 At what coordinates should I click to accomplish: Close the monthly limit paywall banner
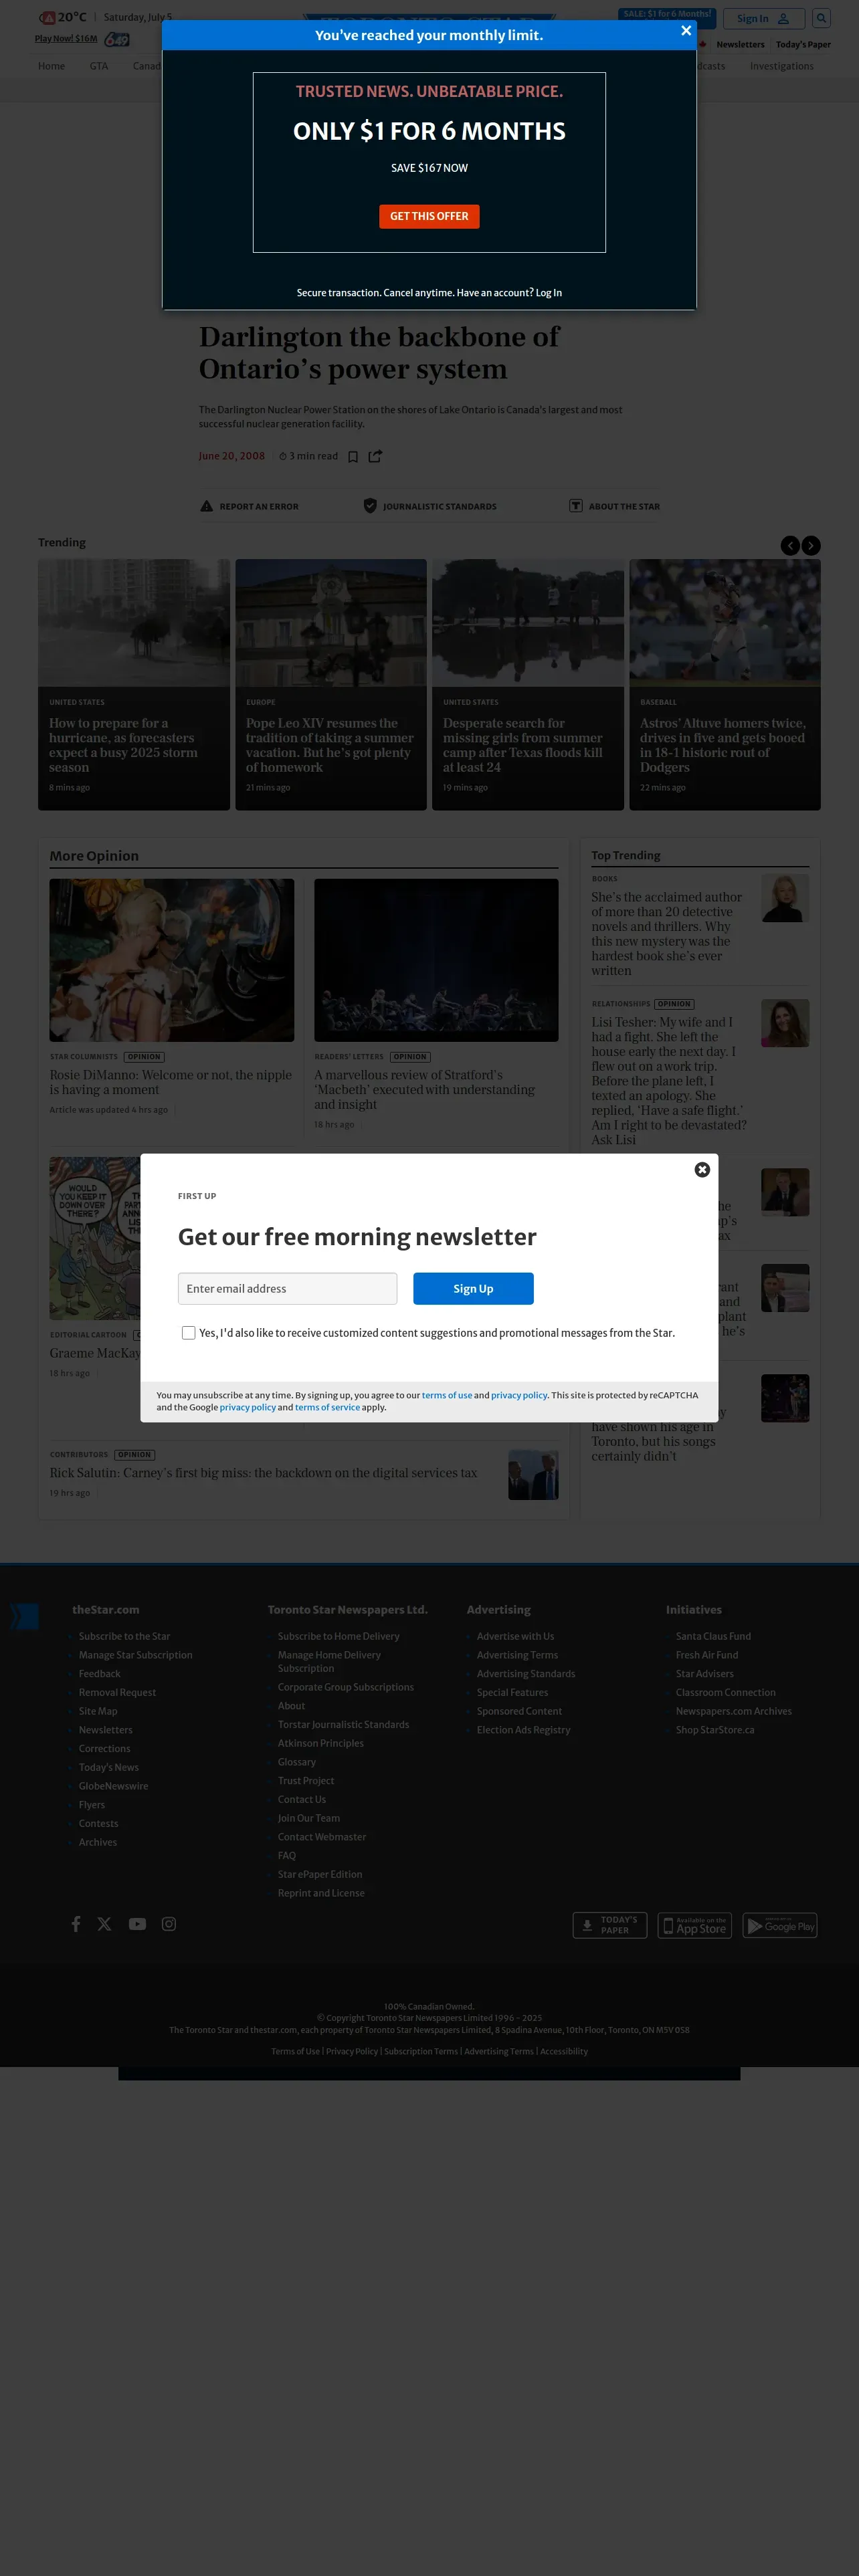tap(686, 31)
